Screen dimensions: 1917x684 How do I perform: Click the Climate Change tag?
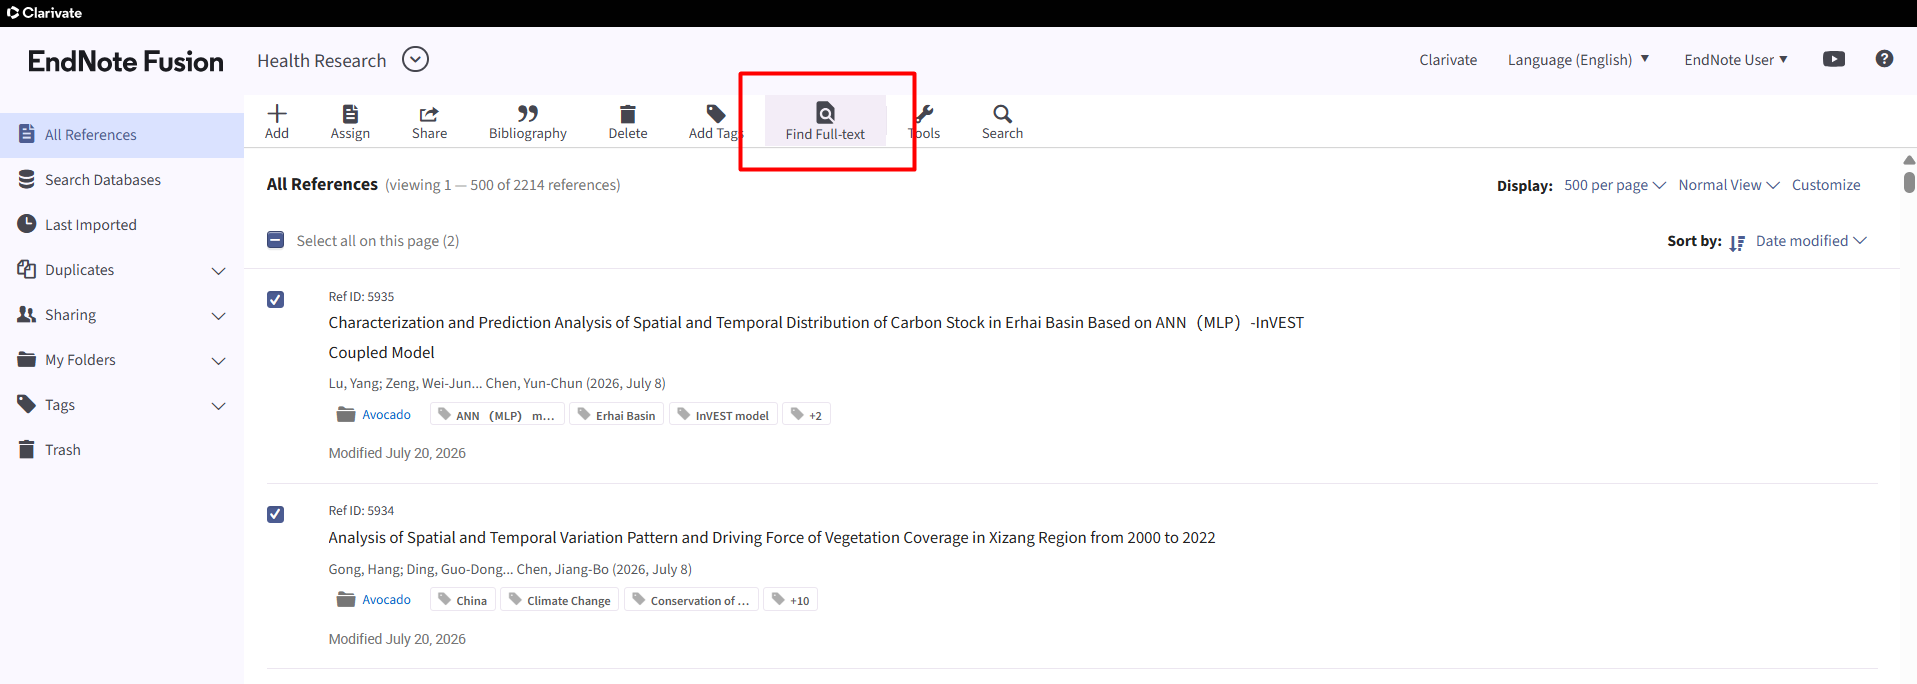[x=559, y=600]
